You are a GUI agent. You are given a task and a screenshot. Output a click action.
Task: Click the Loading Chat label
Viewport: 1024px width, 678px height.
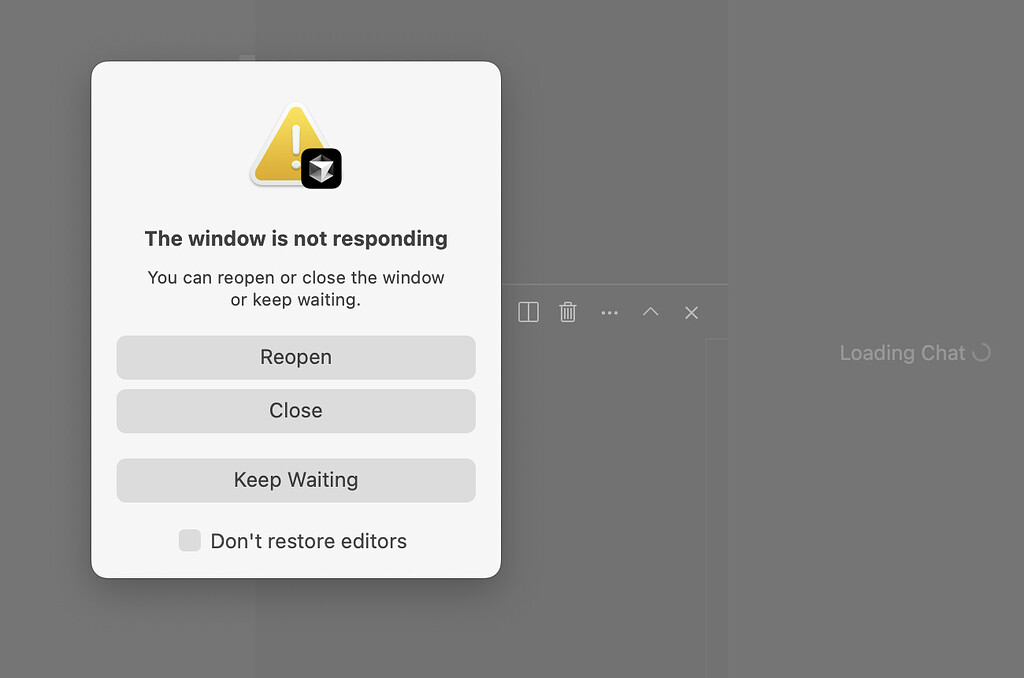(900, 352)
